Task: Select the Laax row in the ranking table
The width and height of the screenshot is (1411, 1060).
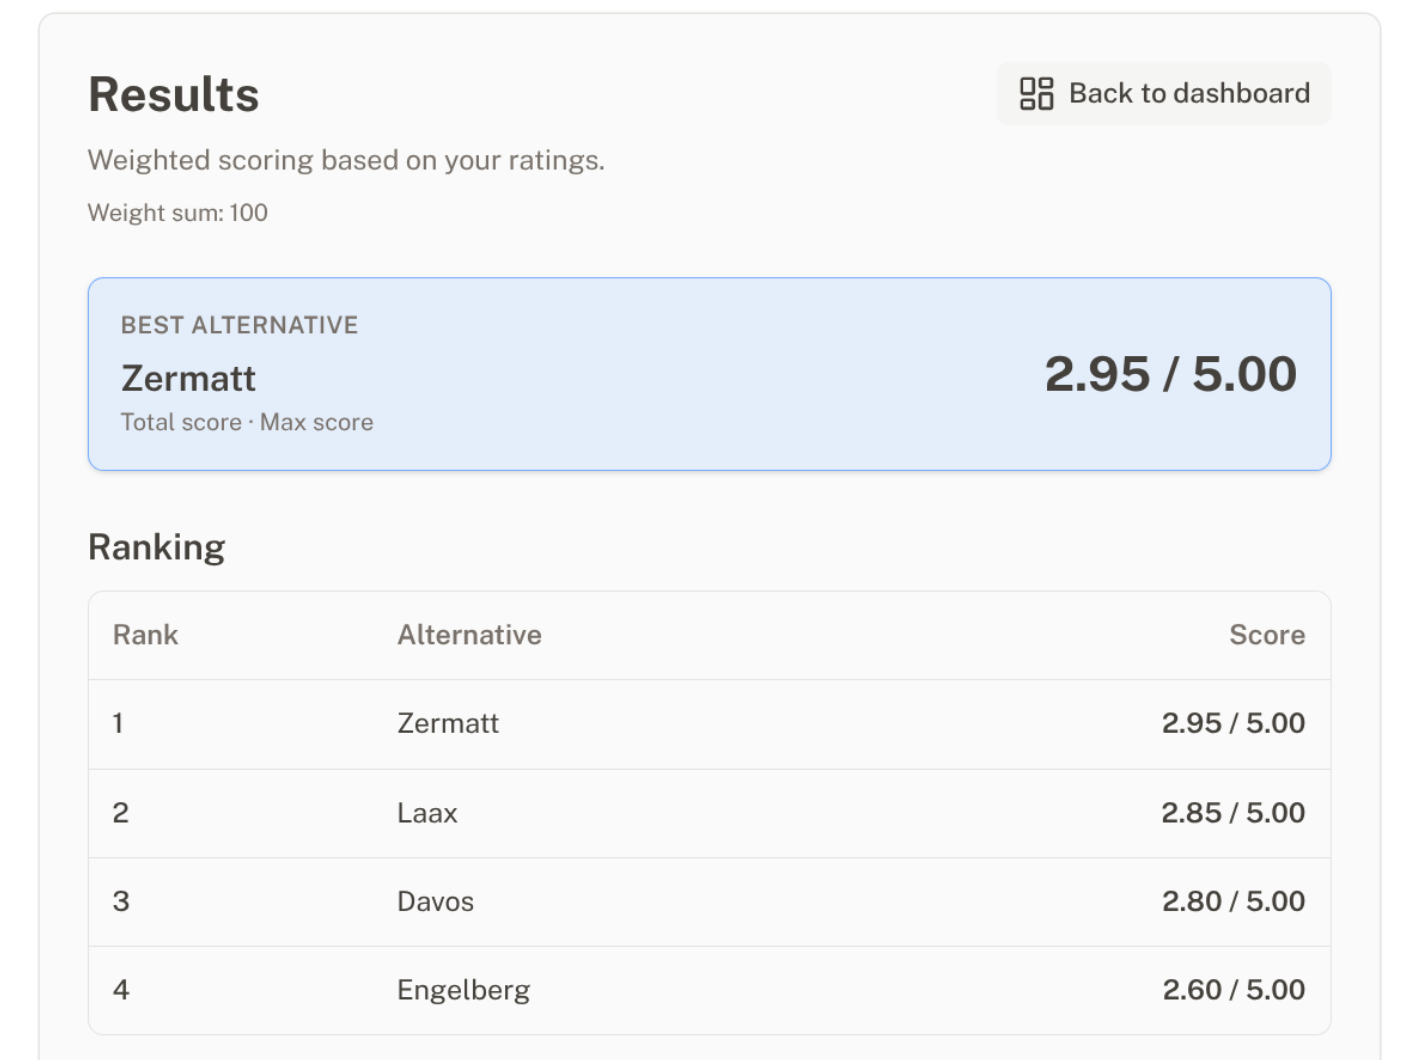Action: pos(710,813)
